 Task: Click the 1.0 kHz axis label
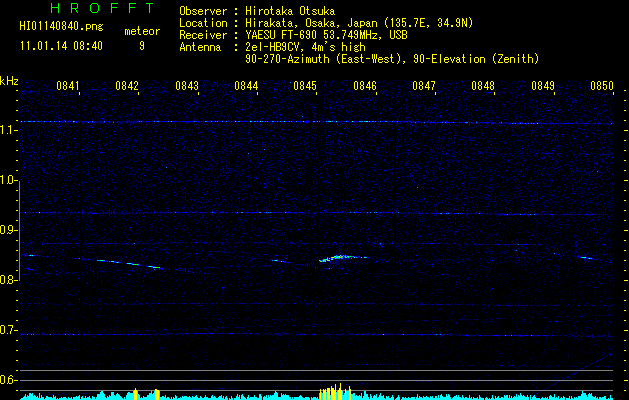coord(8,180)
